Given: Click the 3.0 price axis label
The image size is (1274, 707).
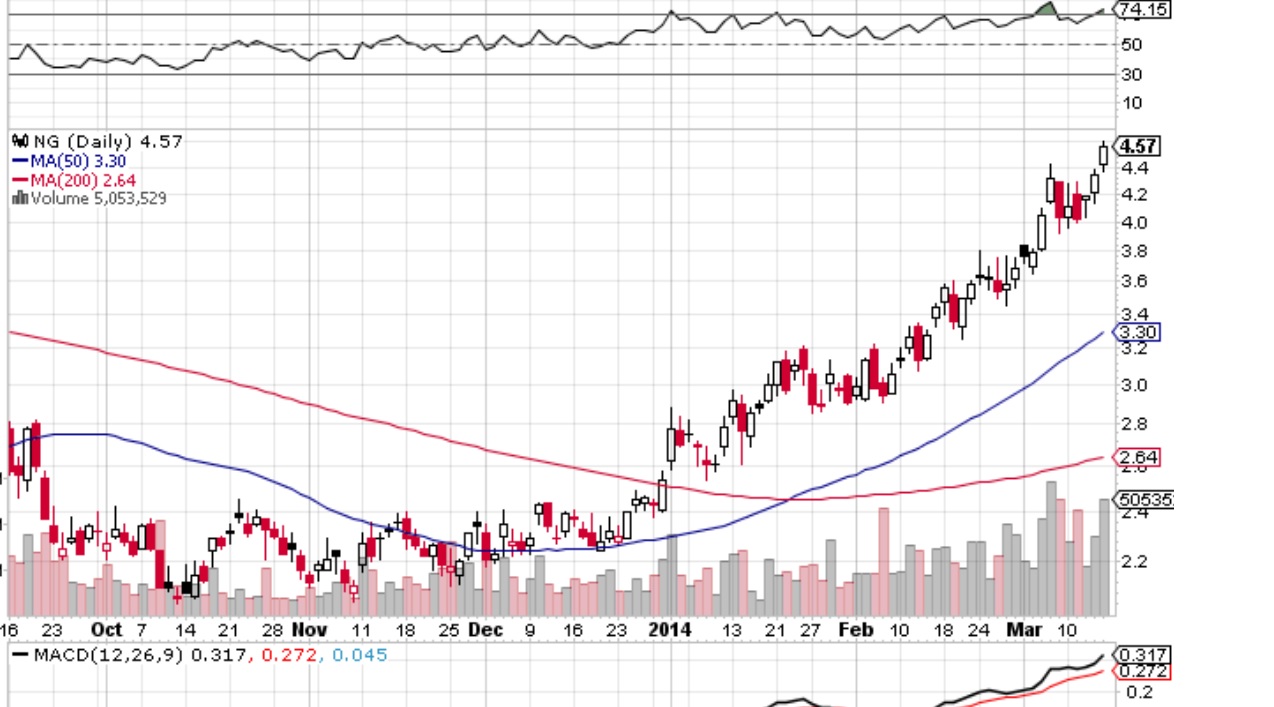Looking at the screenshot, I should pyautogui.click(x=1135, y=385).
